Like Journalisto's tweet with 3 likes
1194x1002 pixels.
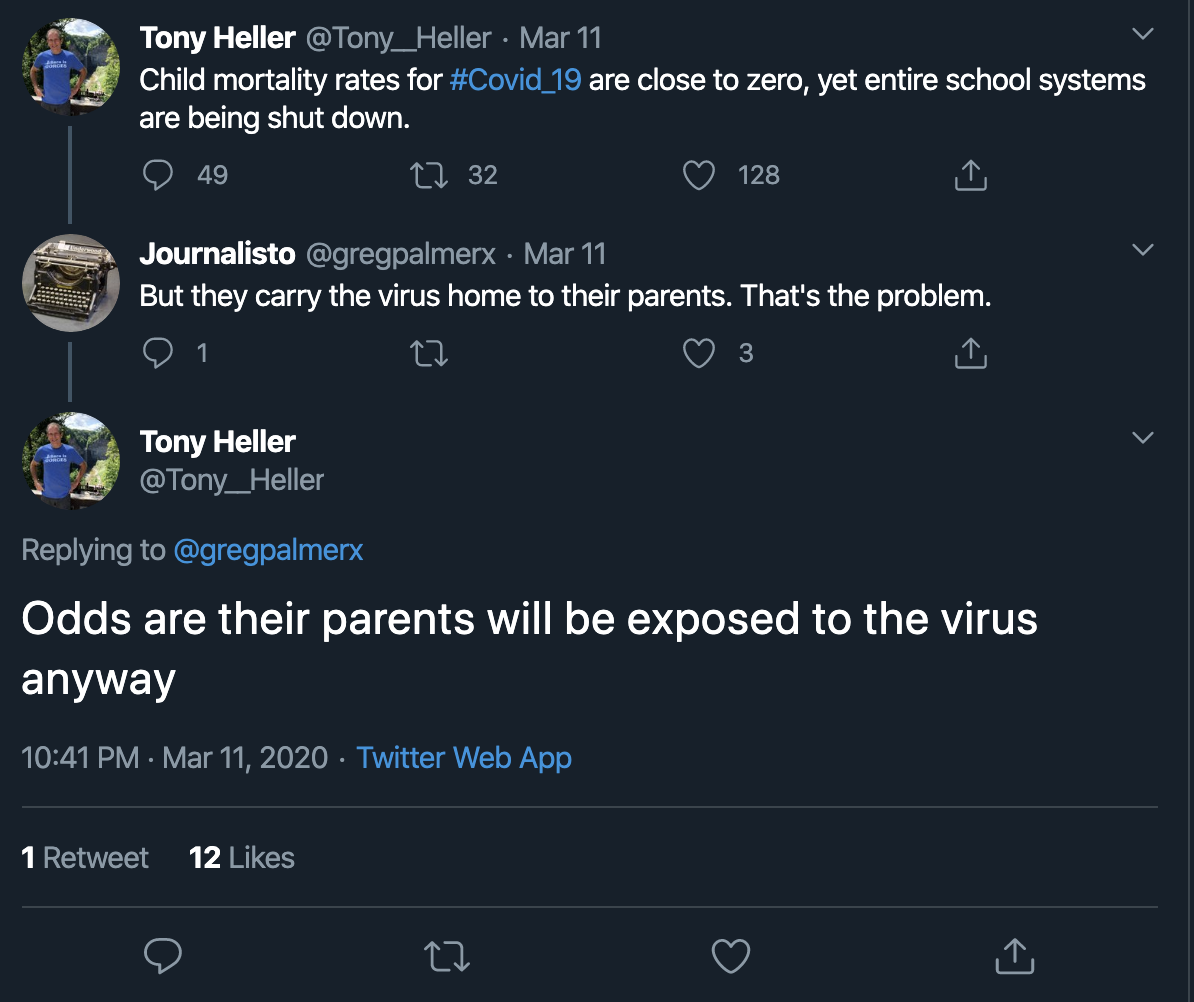[698, 353]
